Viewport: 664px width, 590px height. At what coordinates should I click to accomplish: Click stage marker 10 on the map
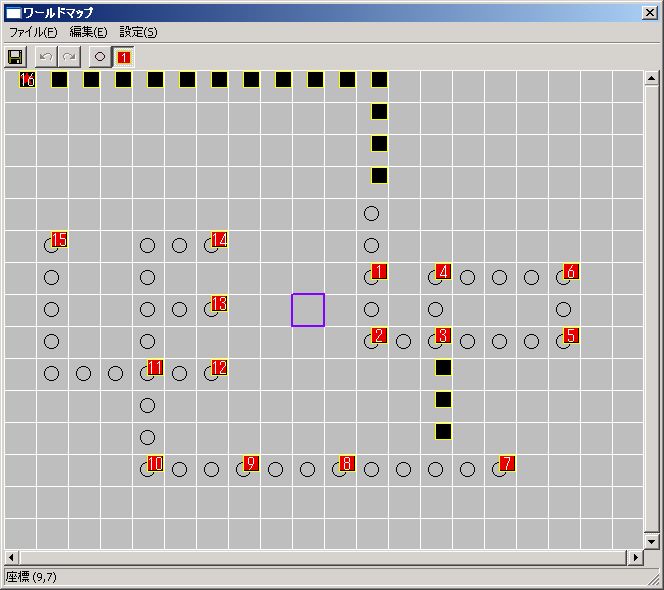(155, 463)
